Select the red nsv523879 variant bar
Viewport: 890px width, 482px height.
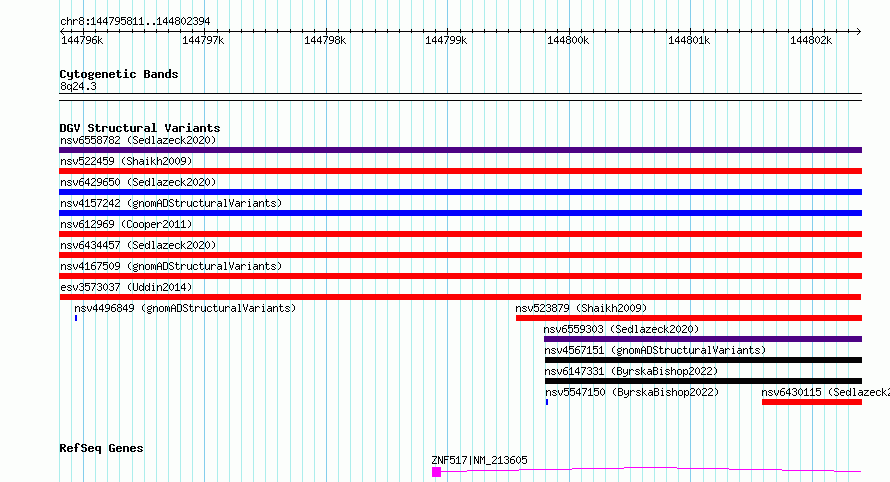[x=689, y=318]
